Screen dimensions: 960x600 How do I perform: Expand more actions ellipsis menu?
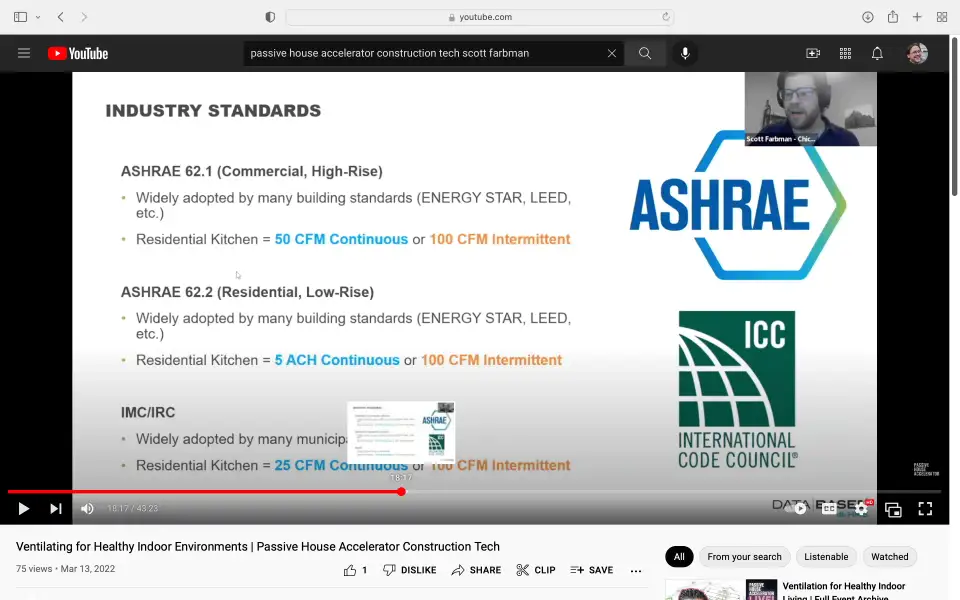click(636, 570)
